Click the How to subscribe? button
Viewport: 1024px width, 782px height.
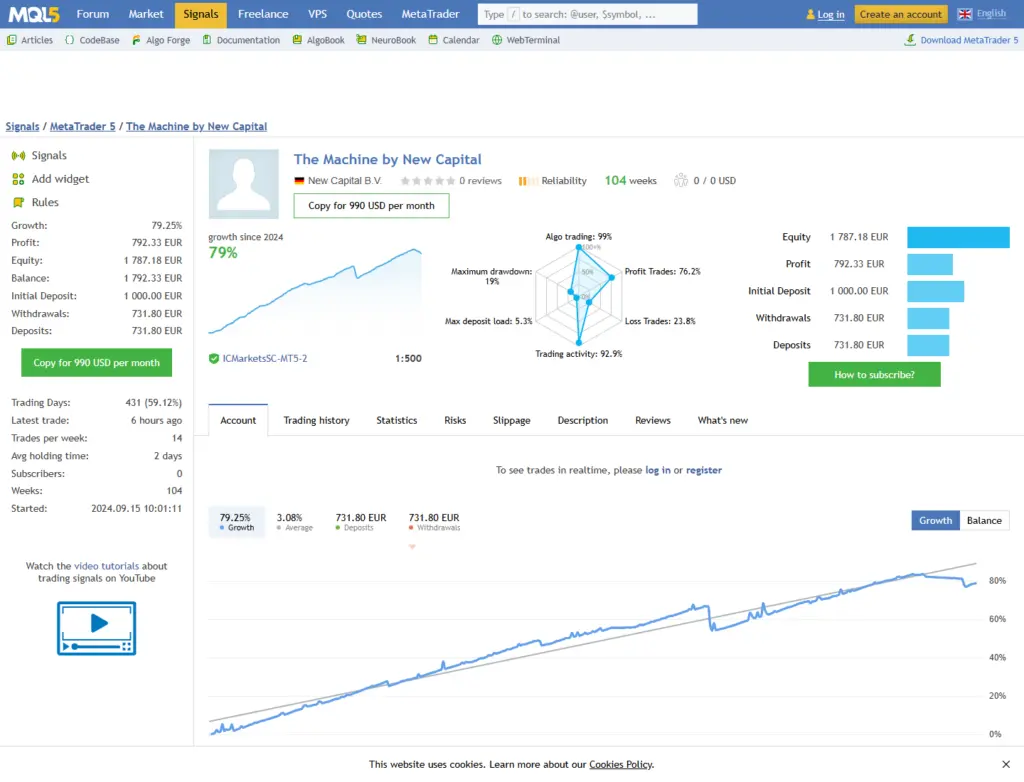pos(874,374)
